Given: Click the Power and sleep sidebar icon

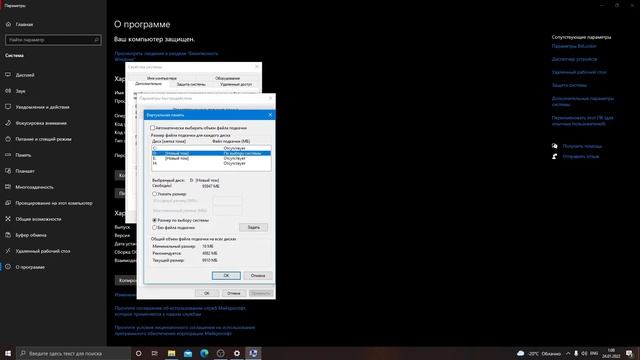Looking at the screenshot, I should [8, 139].
